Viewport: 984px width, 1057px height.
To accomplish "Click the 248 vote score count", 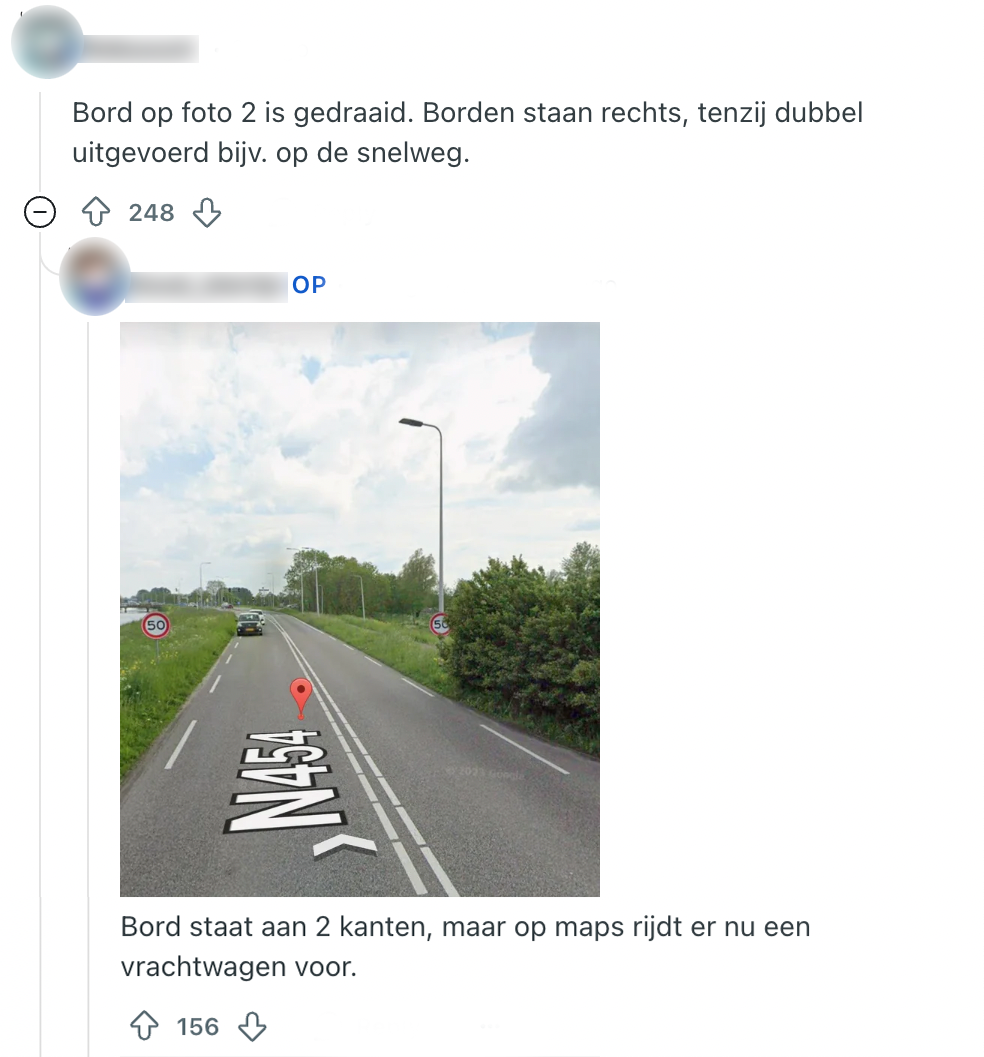I will click(152, 213).
